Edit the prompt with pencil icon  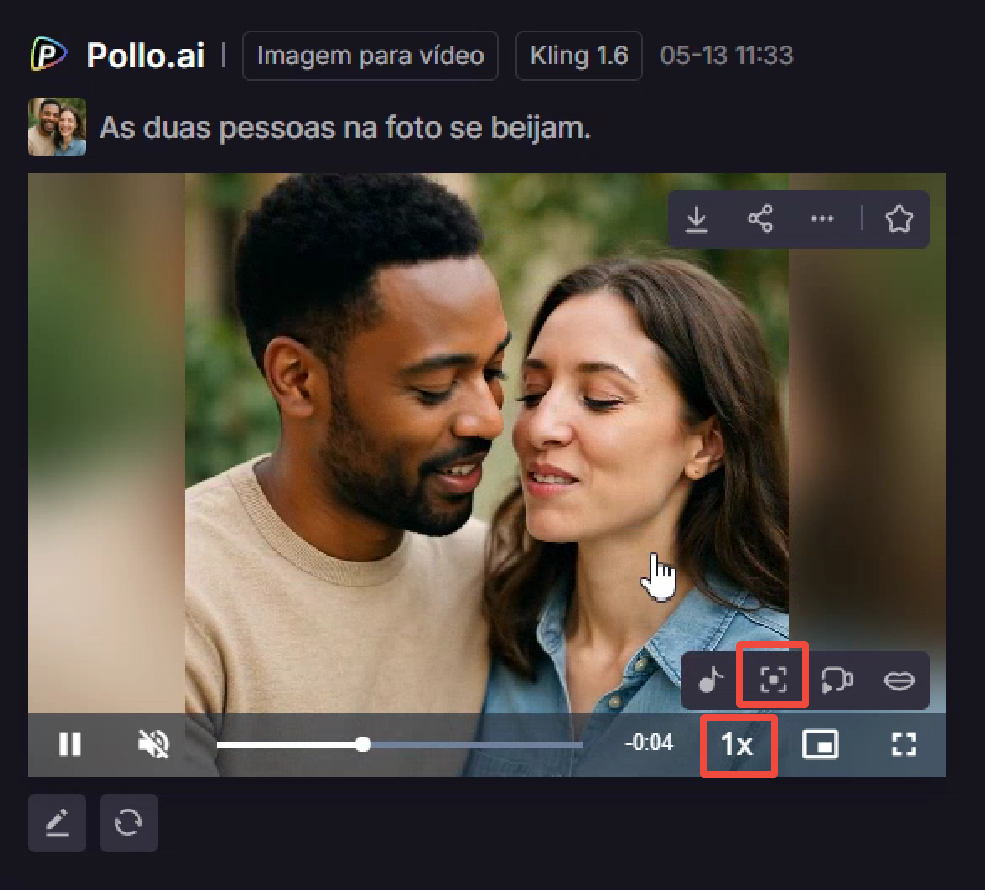point(57,823)
